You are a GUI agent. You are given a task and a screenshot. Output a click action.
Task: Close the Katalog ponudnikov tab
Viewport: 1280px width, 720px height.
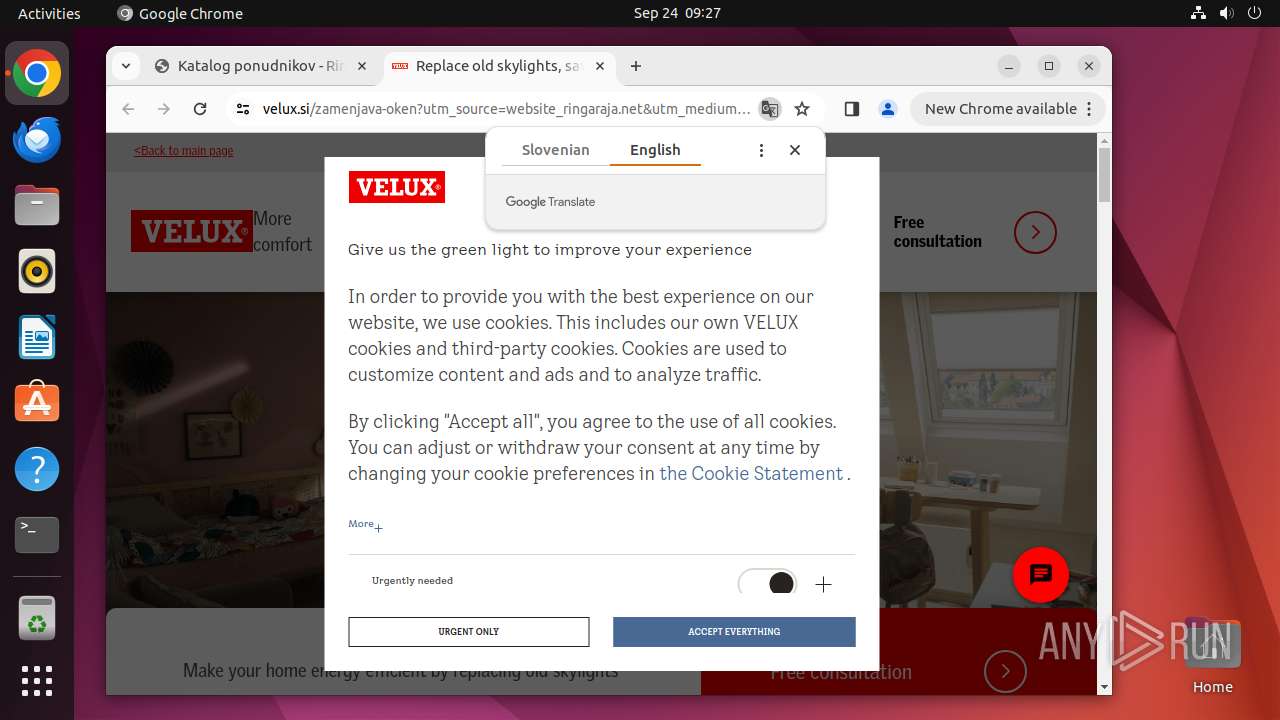click(362, 66)
